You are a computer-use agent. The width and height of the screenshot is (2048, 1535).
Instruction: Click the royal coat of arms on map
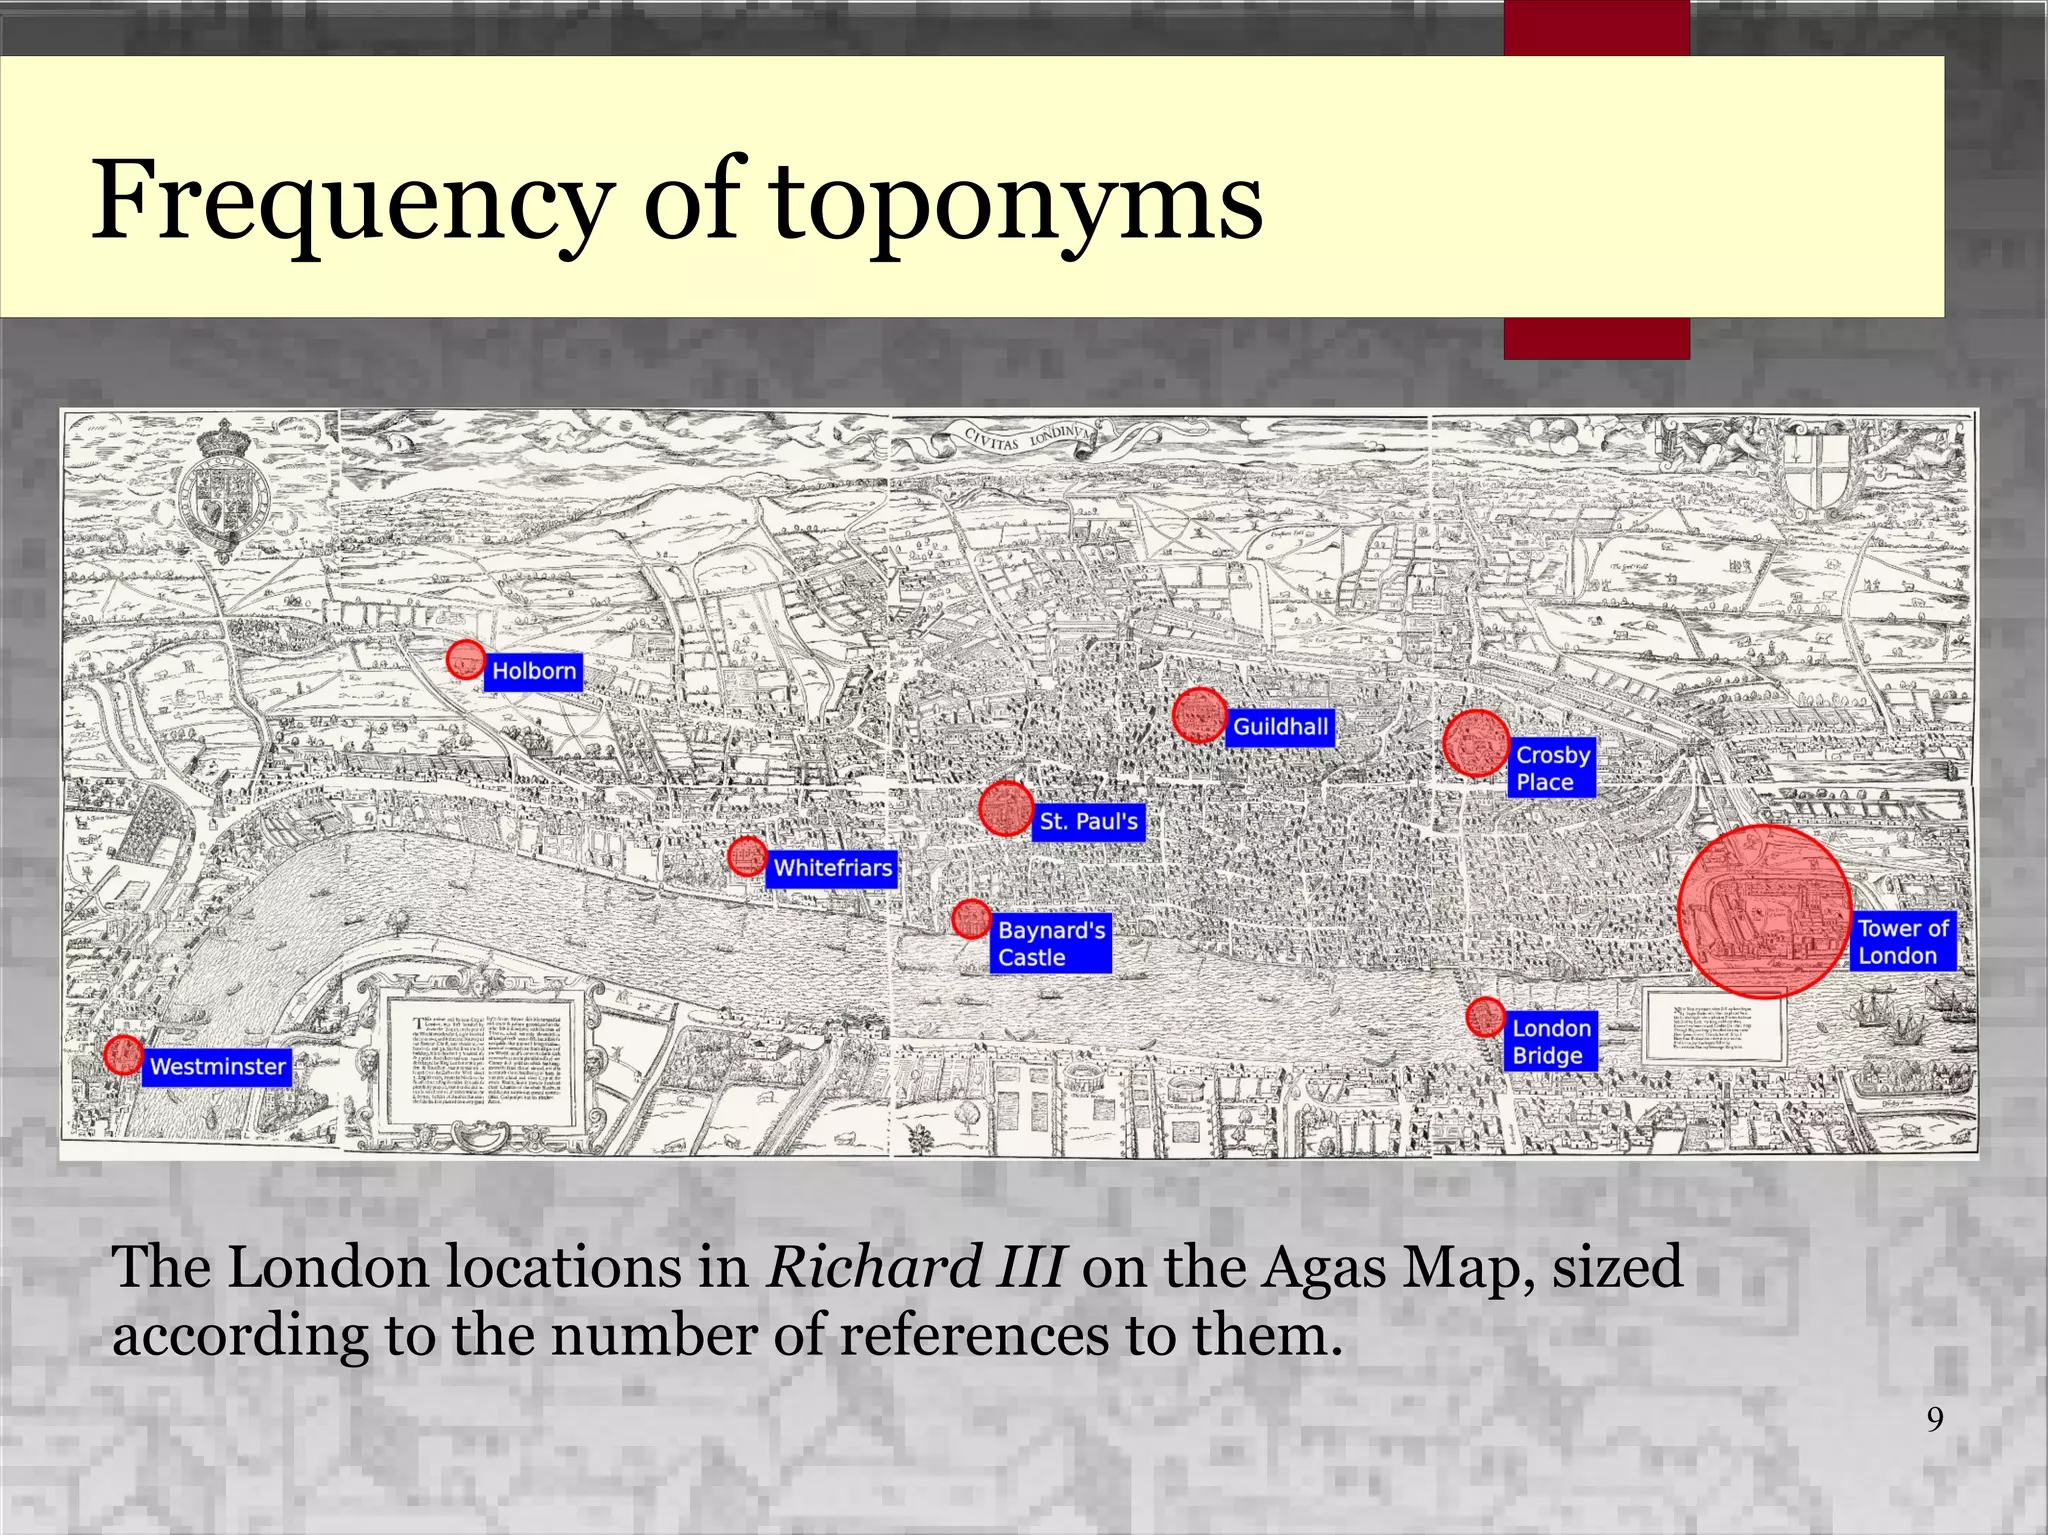tap(224, 488)
